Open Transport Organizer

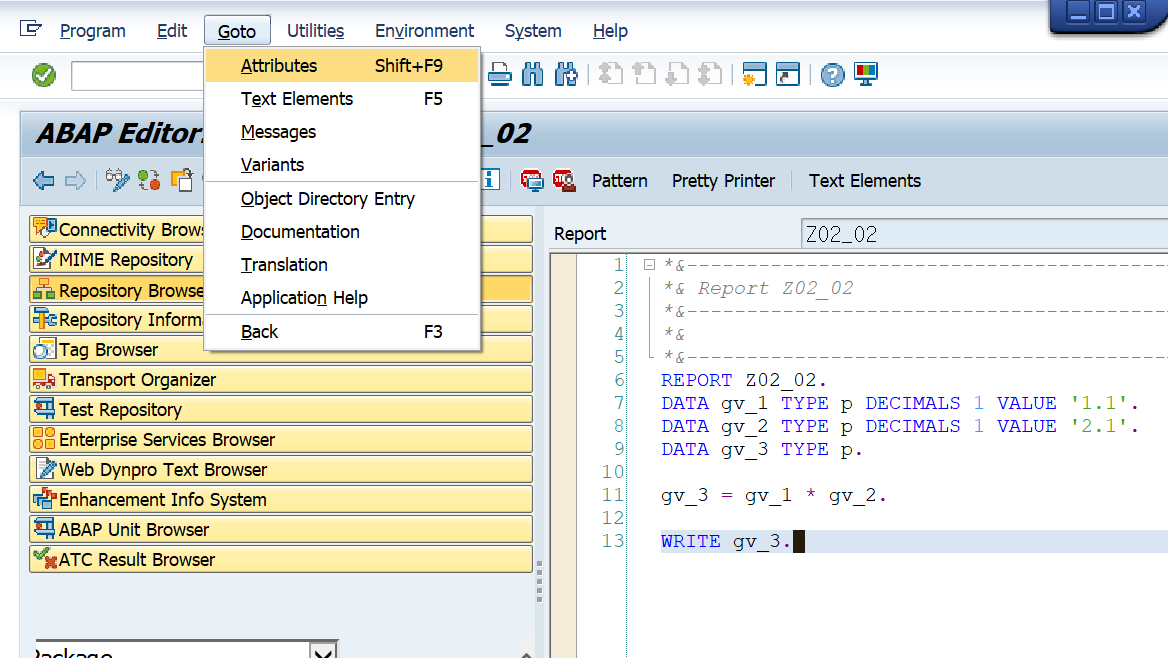[x=281, y=379]
